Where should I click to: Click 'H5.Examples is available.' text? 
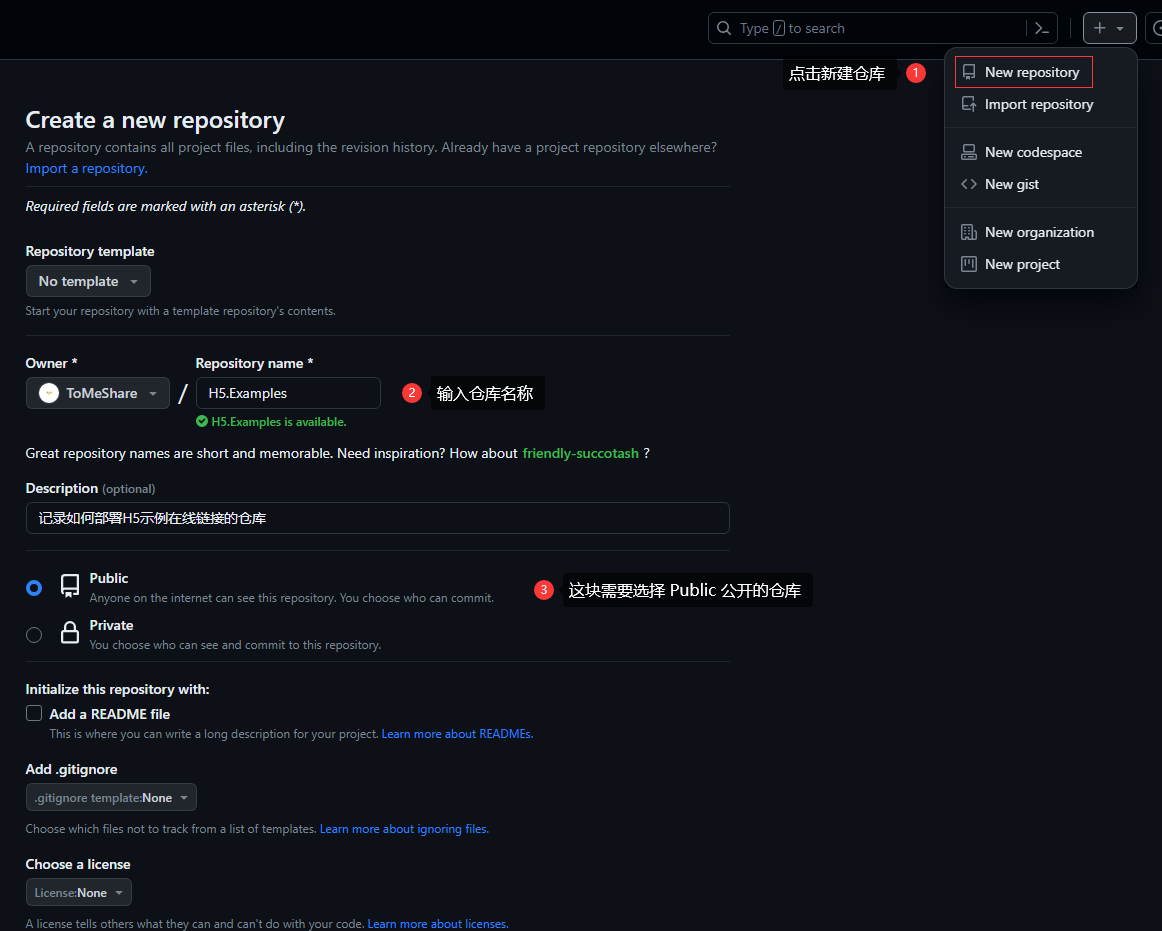(x=279, y=422)
